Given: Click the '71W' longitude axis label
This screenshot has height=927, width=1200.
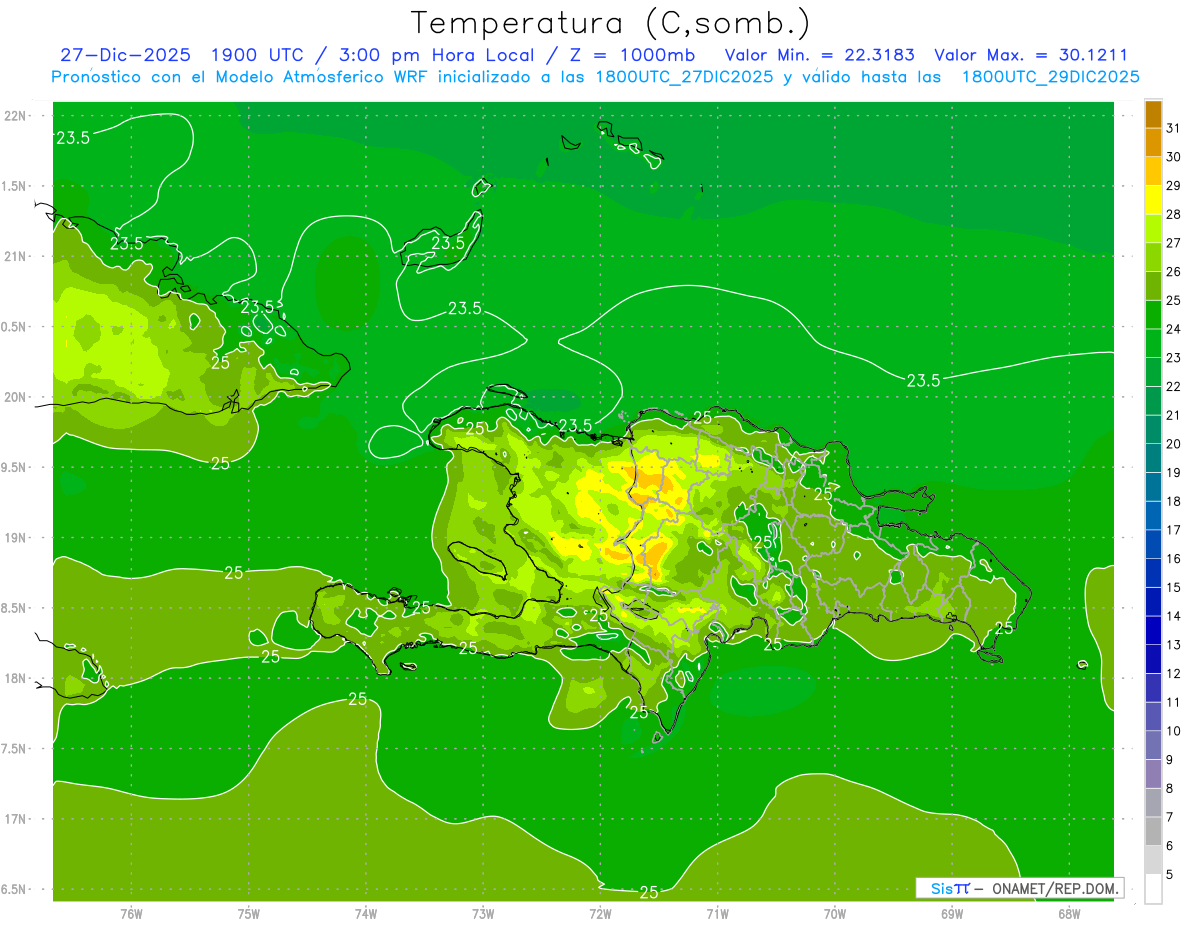Looking at the screenshot, I should coord(717,914).
